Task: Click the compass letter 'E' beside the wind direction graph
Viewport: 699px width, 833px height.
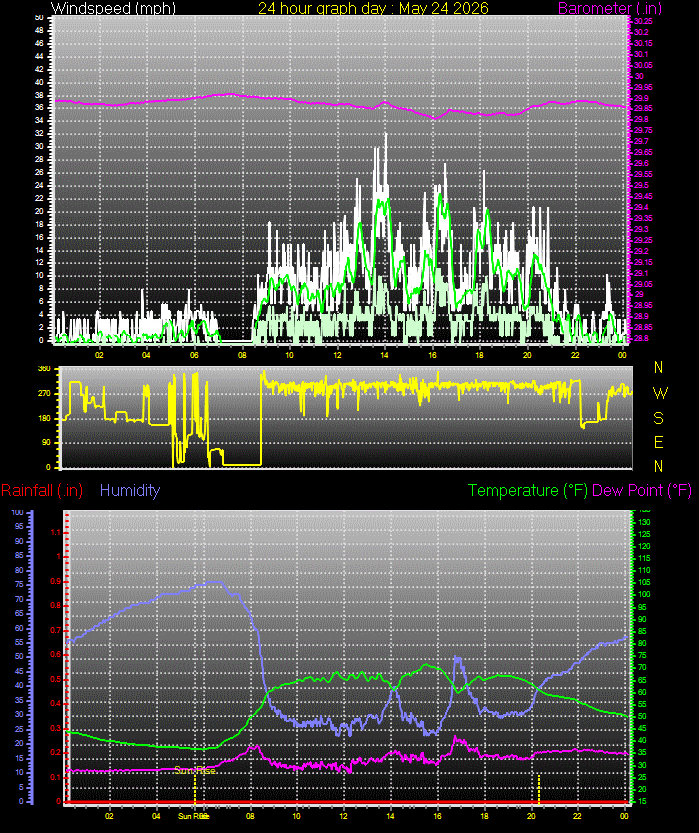Action: [x=659, y=442]
